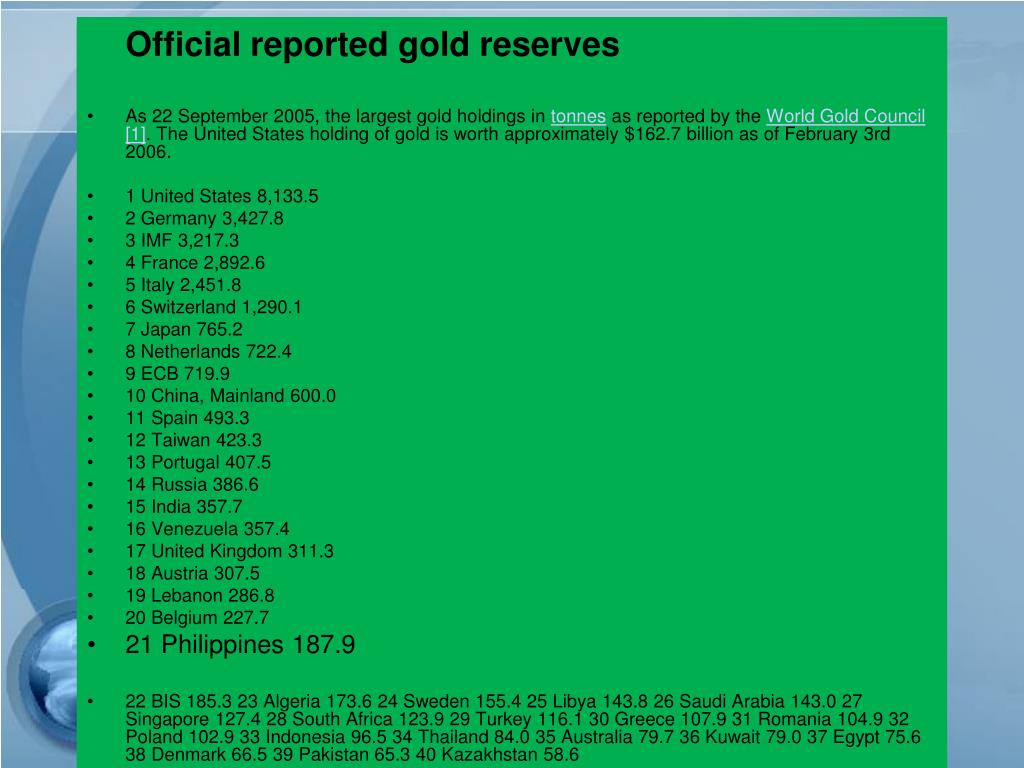Select '9 ECB 719.9' row
The width and height of the screenshot is (1024, 768).
[178, 374]
